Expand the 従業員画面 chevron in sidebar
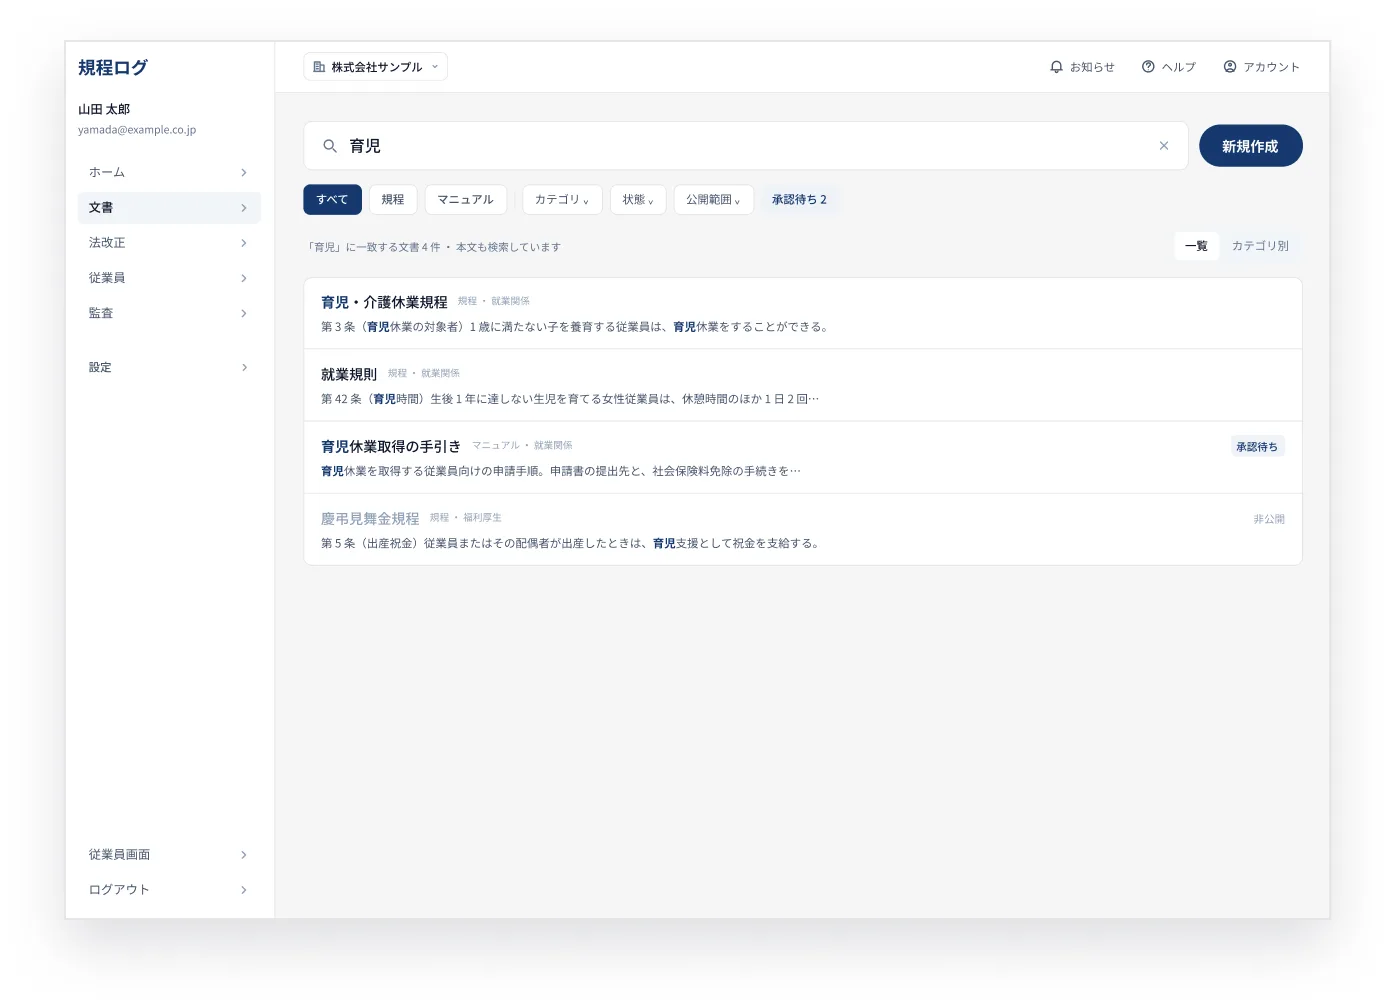The width and height of the screenshot is (1396, 1008). tap(244, 855)
